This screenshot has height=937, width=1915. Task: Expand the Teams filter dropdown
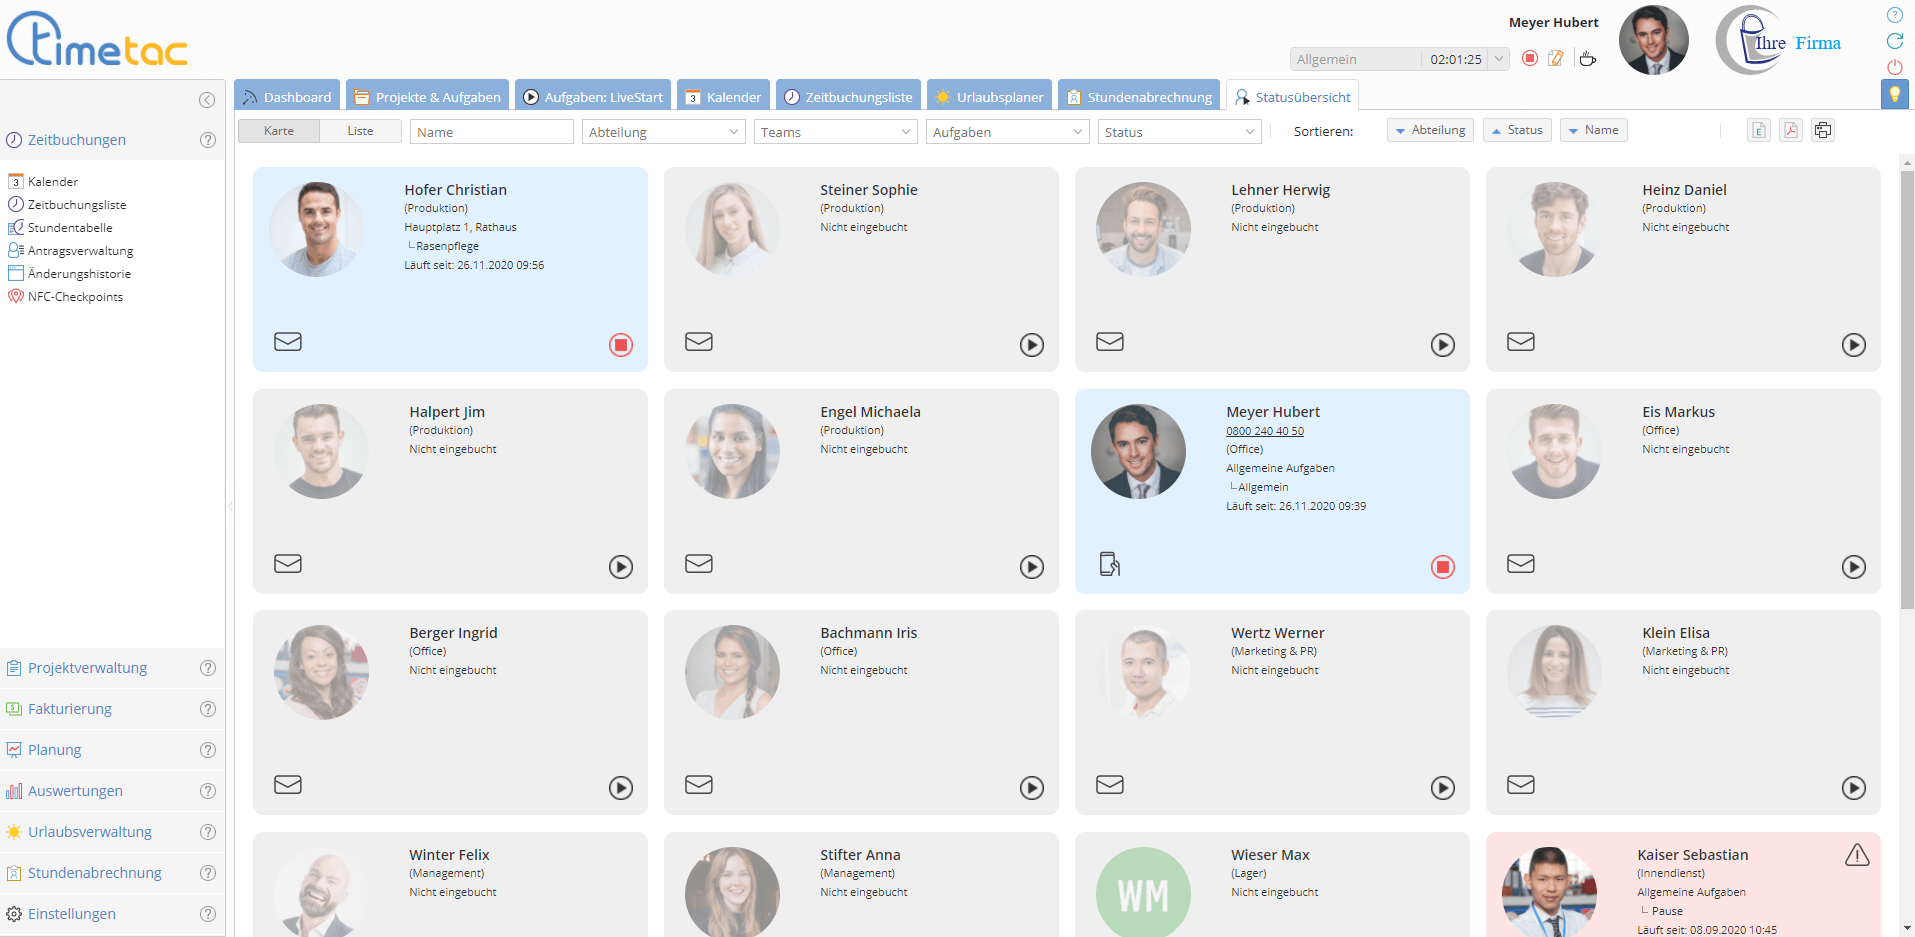[835, 132]
